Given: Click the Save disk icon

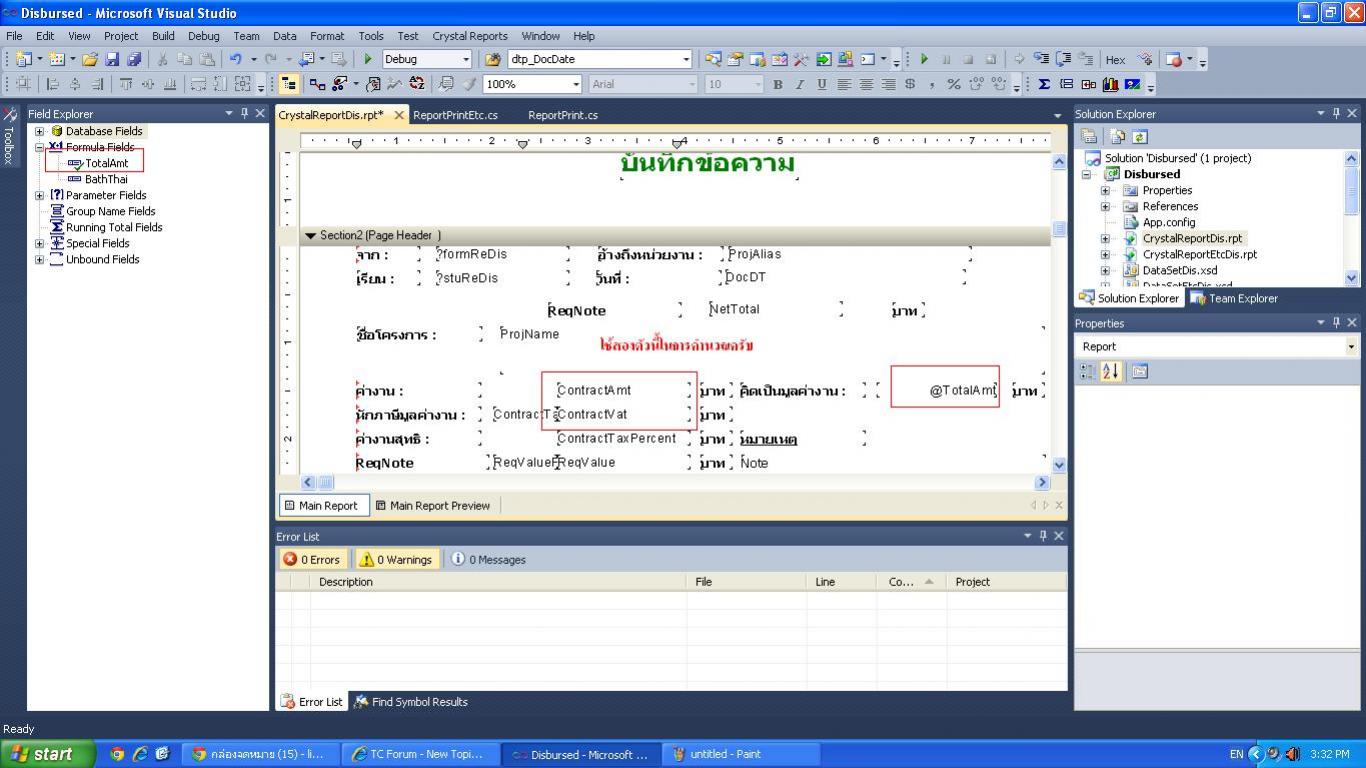Looking at the screenshot, I should (x=112, y=60).
